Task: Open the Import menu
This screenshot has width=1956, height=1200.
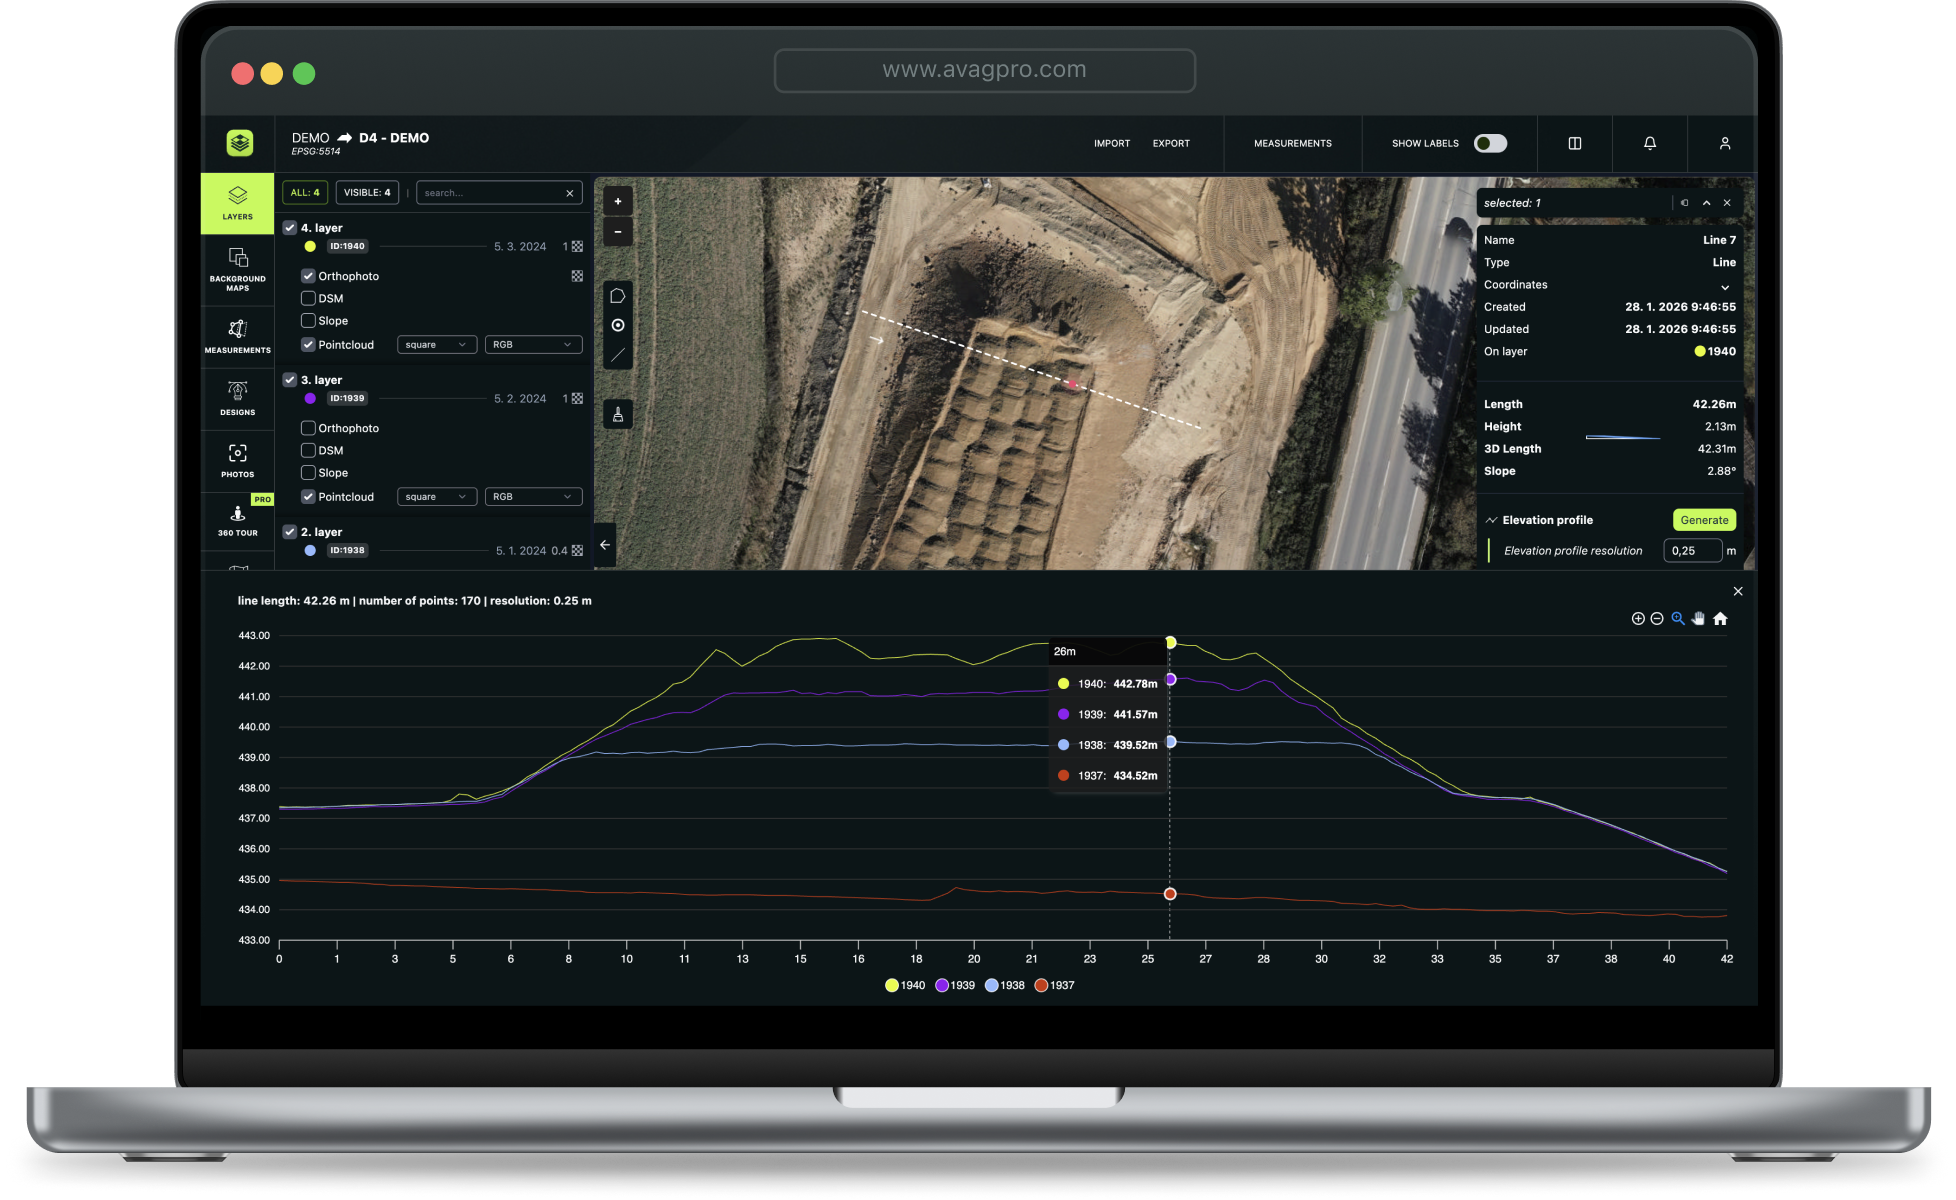Action: pyautogui.click(x=1111, y=143)
